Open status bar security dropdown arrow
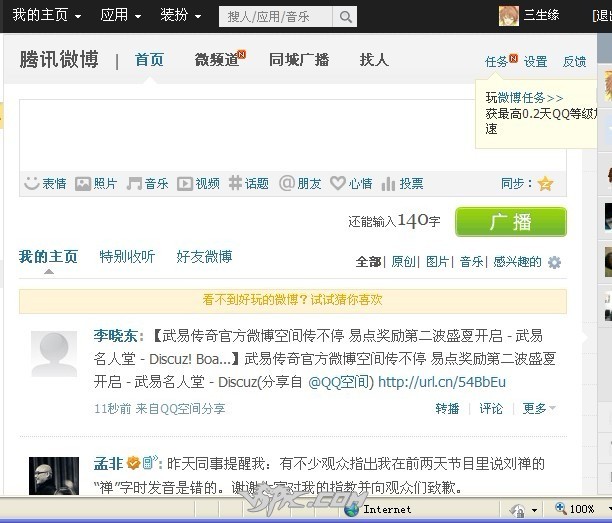This screenshot has height=523, width=612. (534, 510)
